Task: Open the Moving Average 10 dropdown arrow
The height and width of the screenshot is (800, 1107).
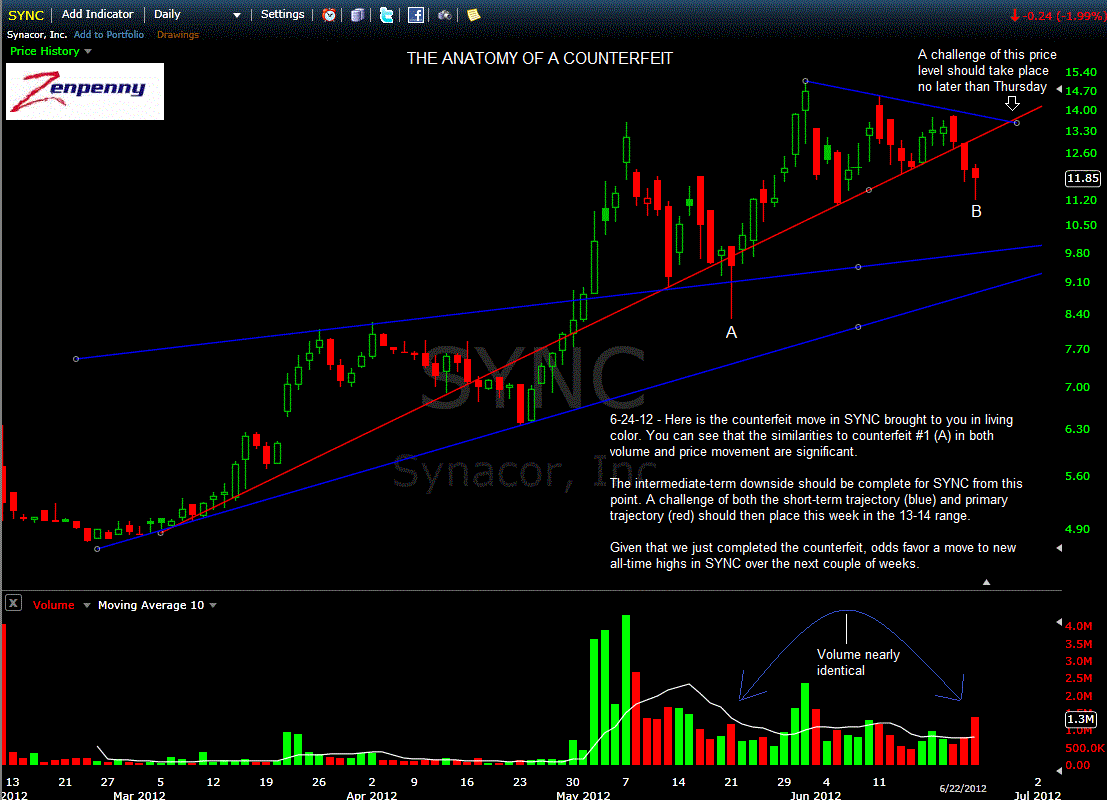Action: [x=213, y=605]
